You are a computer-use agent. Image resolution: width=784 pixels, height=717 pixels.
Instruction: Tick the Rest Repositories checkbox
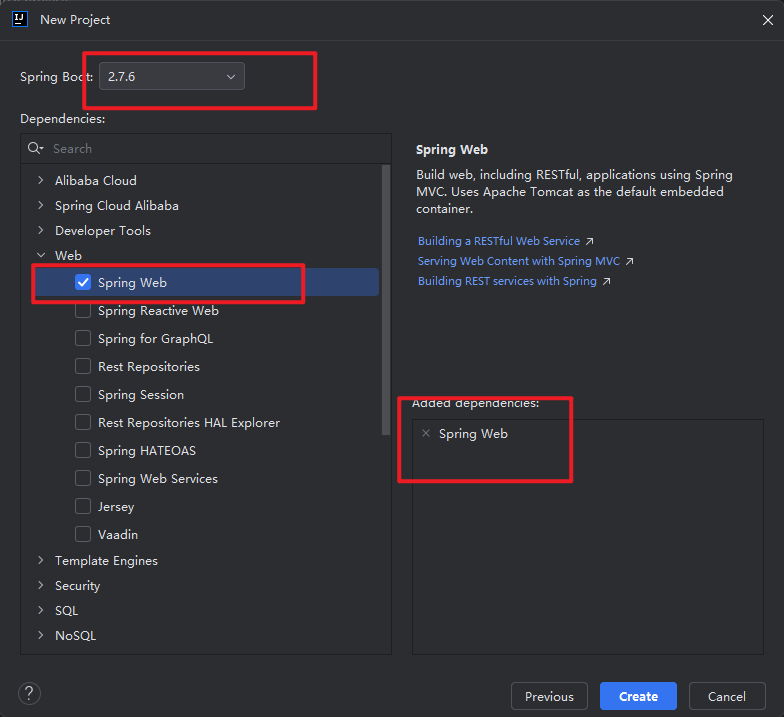pos(83,366)
